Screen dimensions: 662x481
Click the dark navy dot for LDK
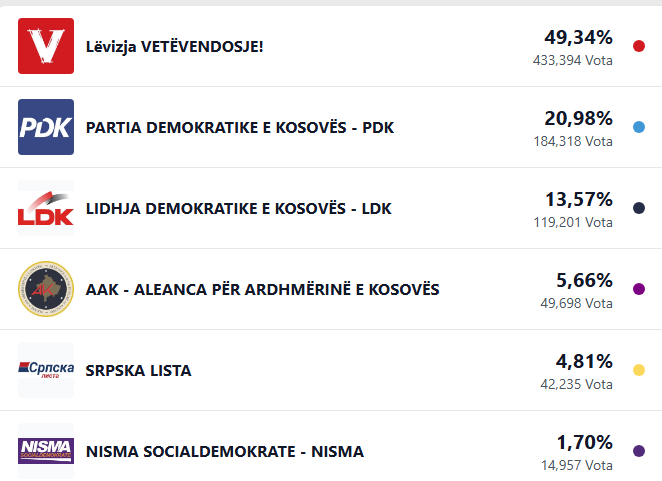click(639, 208)
